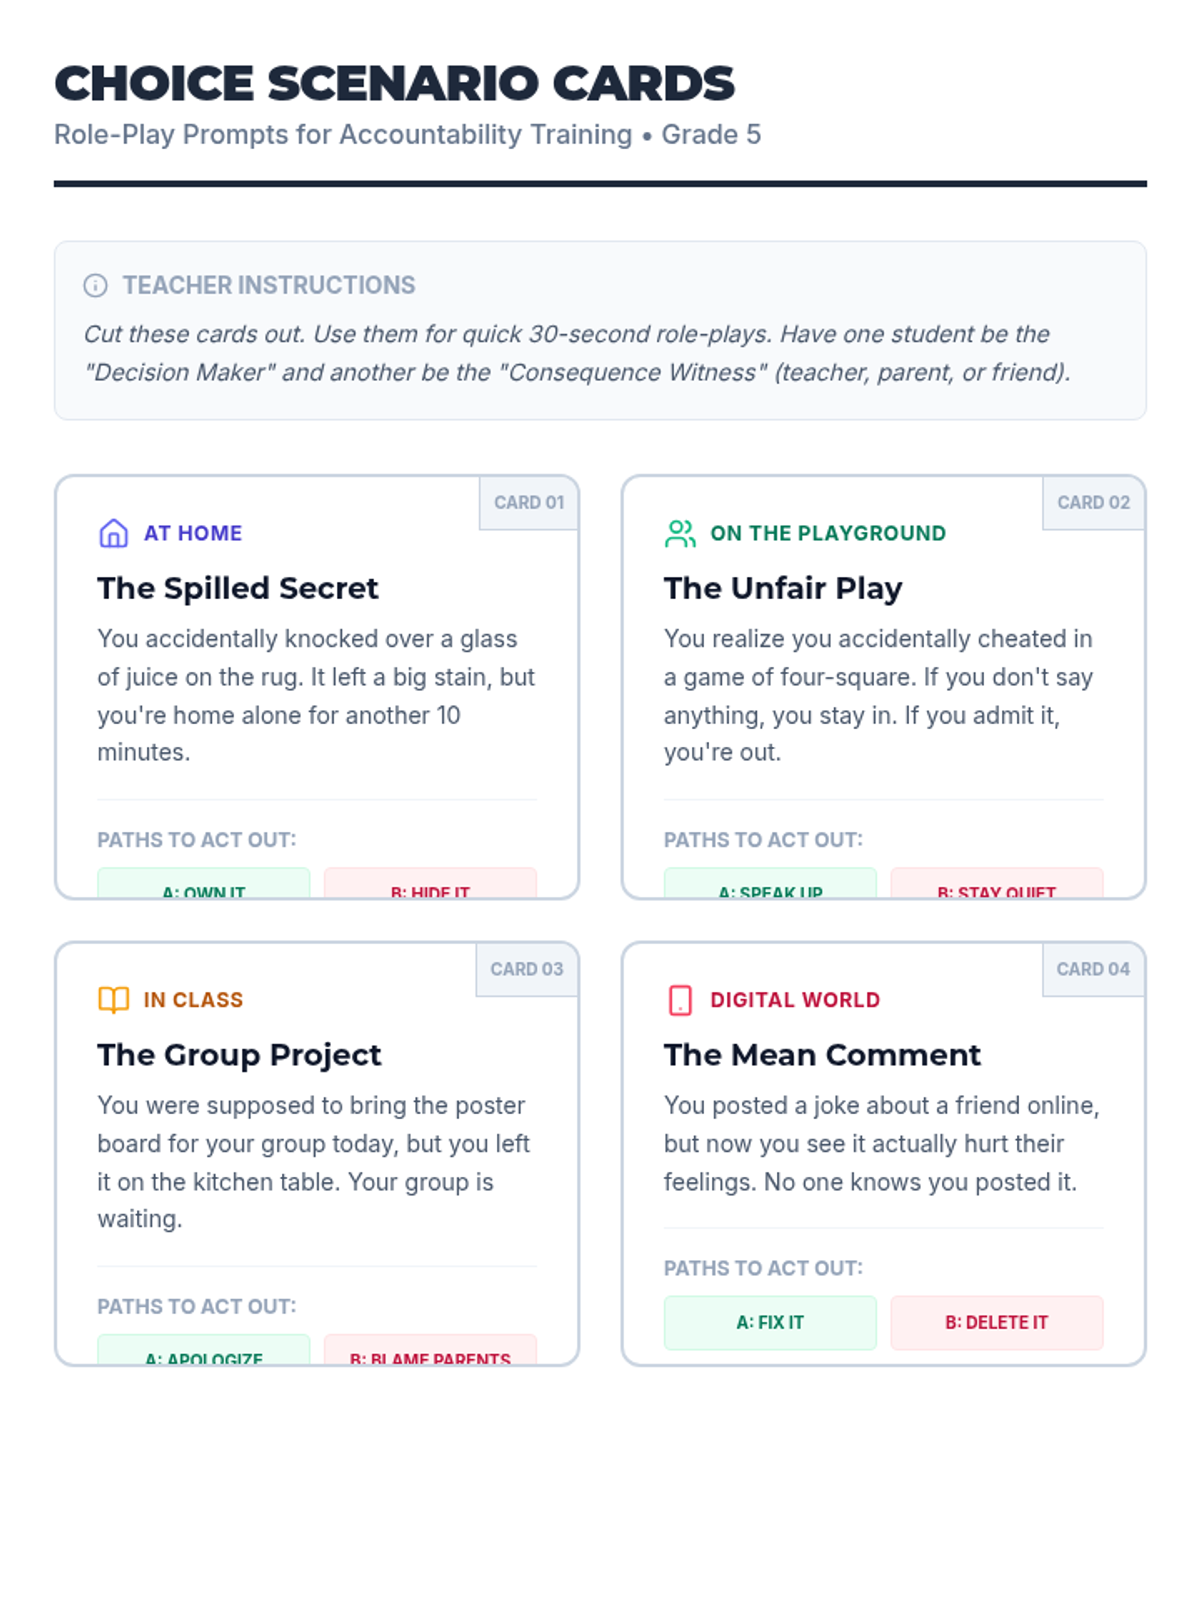The width and height of the screenshot is (1200, 1600).
Task: Pick the 'B: STAY QUIET' path
Action: 996,884
